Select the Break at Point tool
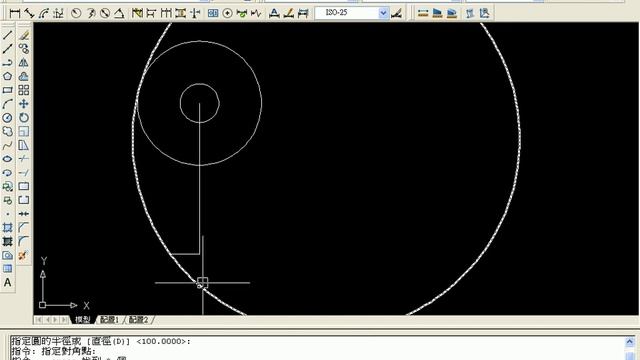Screen dimensions: 640x360 click(x=24, y=187)
